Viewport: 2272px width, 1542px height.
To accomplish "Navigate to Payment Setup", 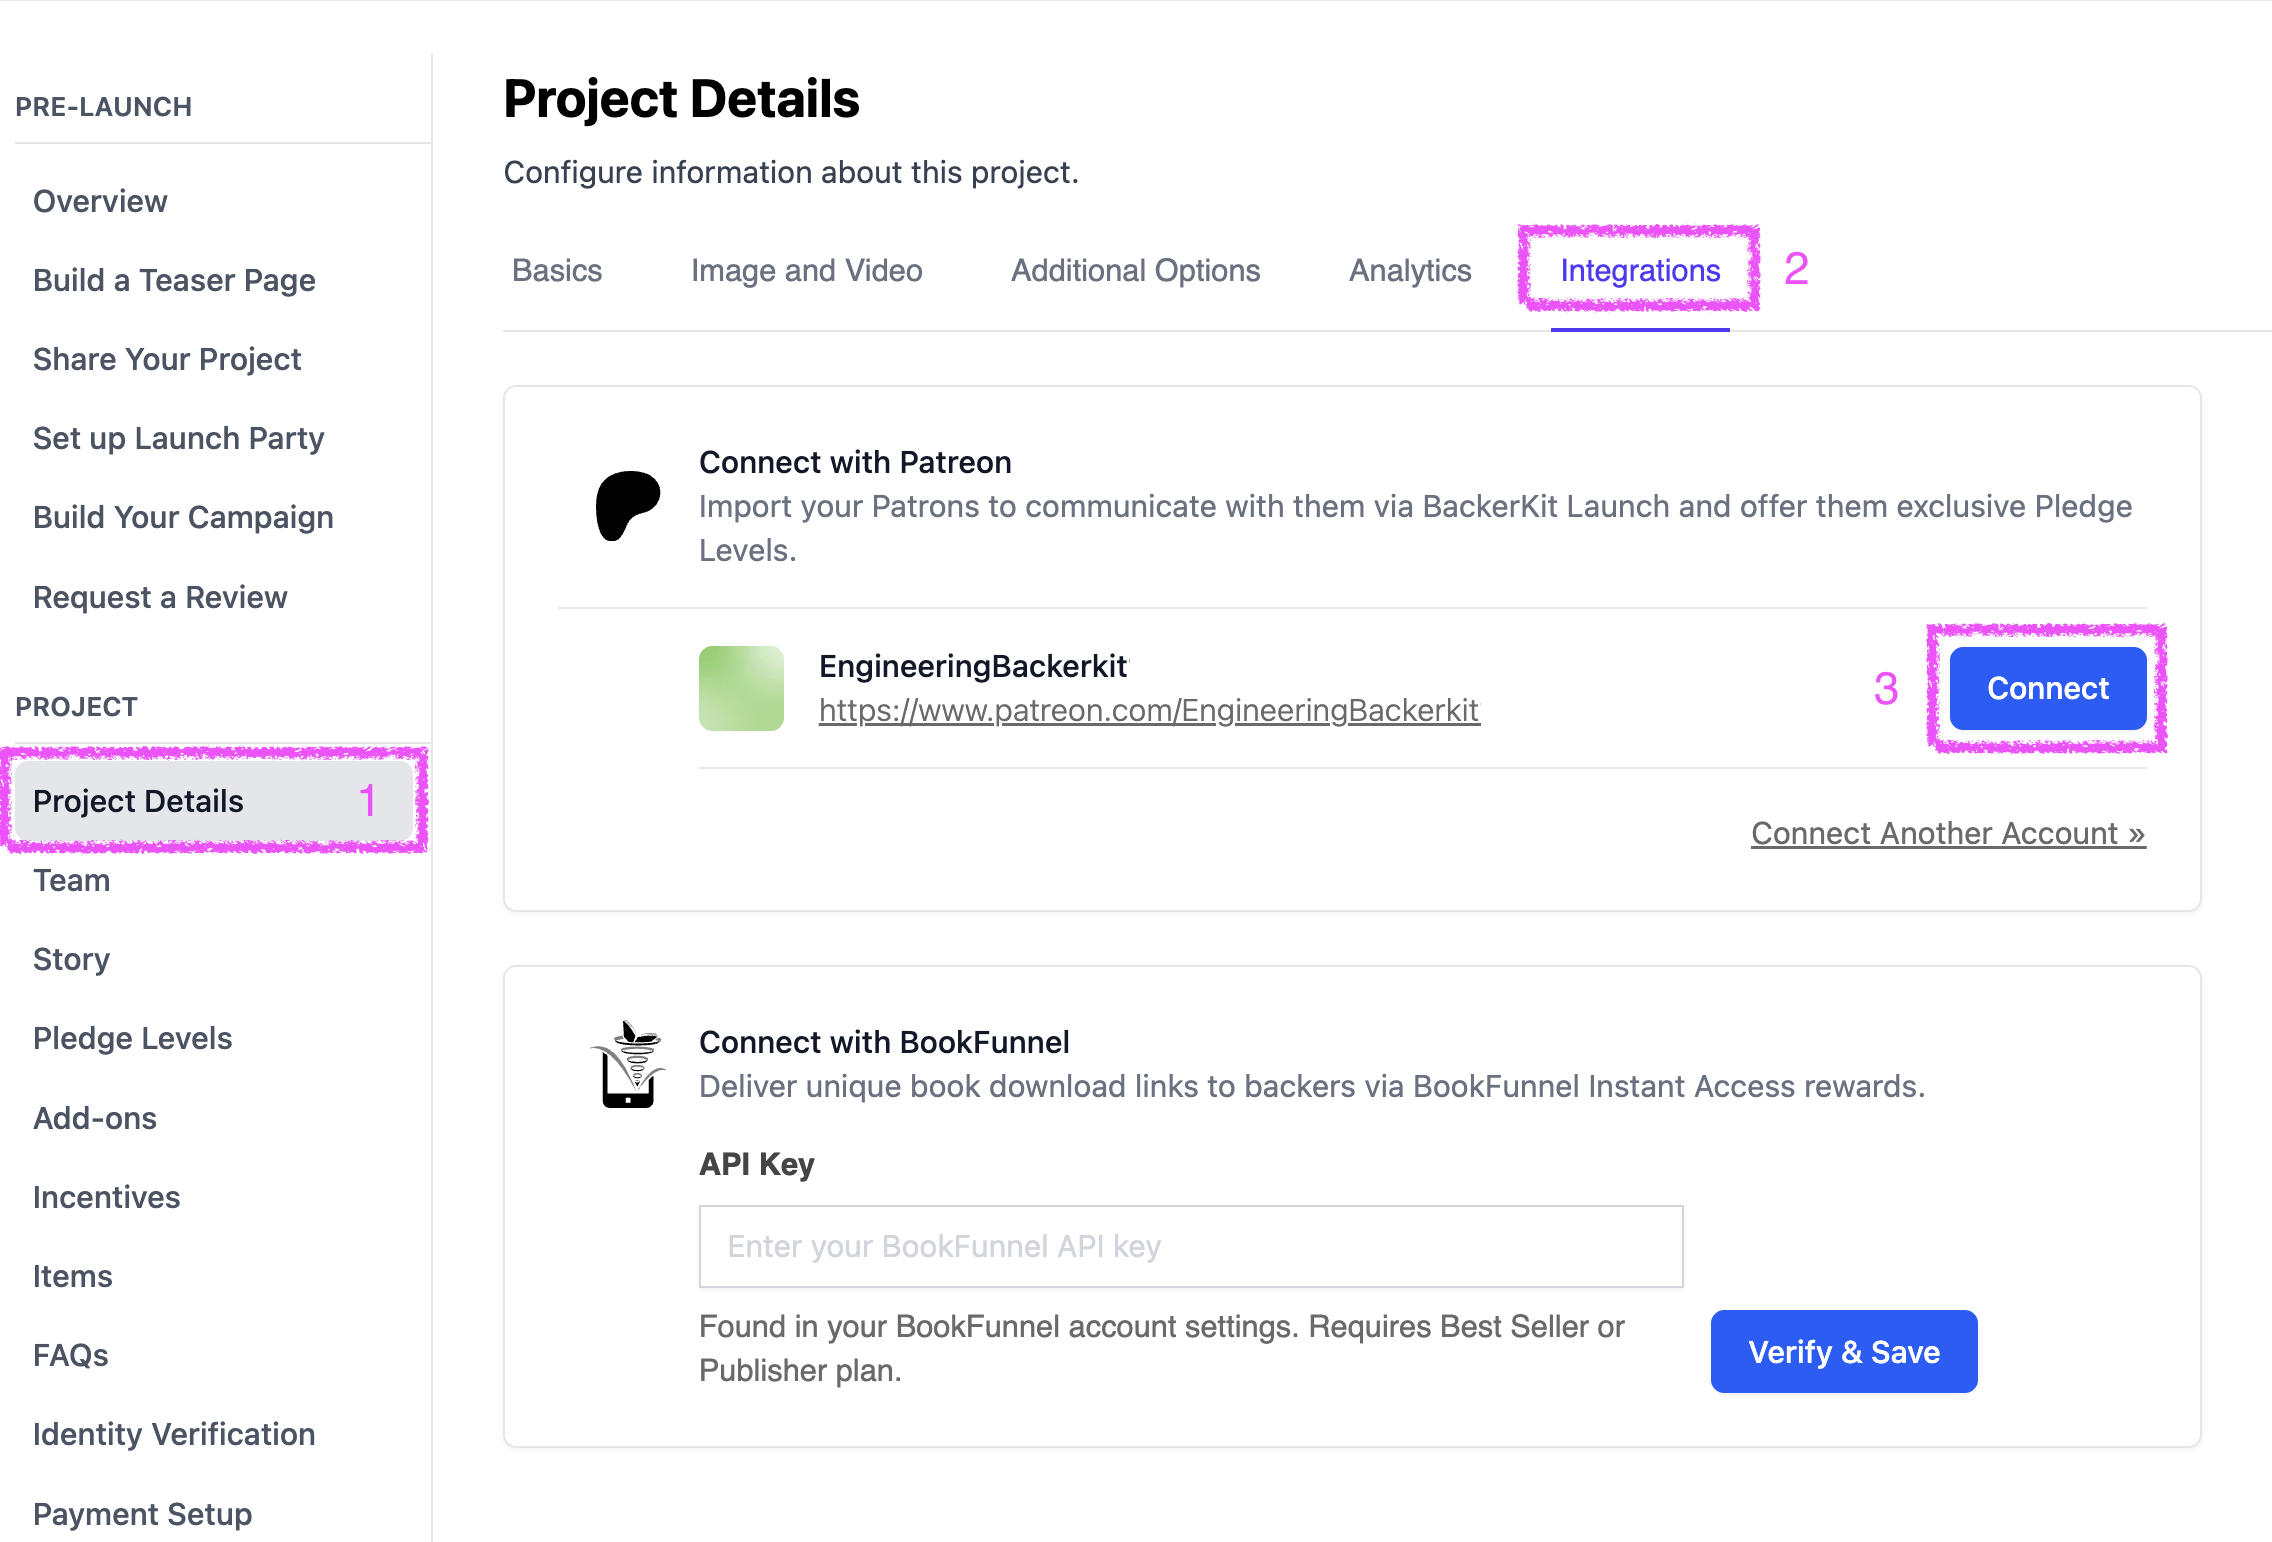I will pyautogui.click(x=142, y=1513).
